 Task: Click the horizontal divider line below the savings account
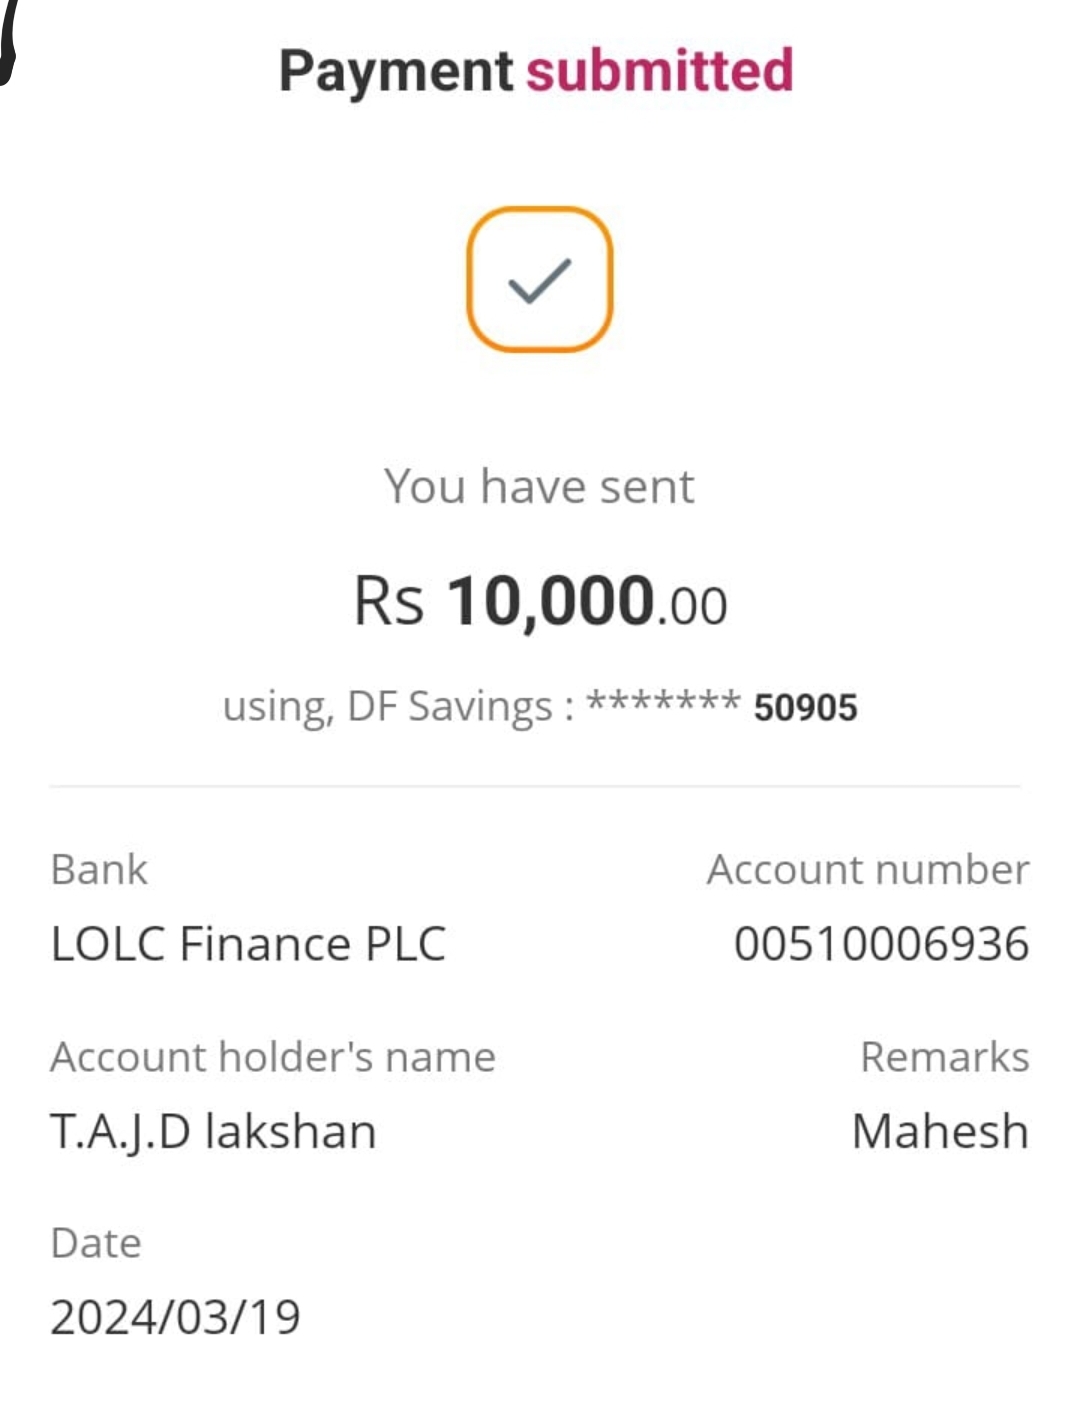(x=535, y=787)
